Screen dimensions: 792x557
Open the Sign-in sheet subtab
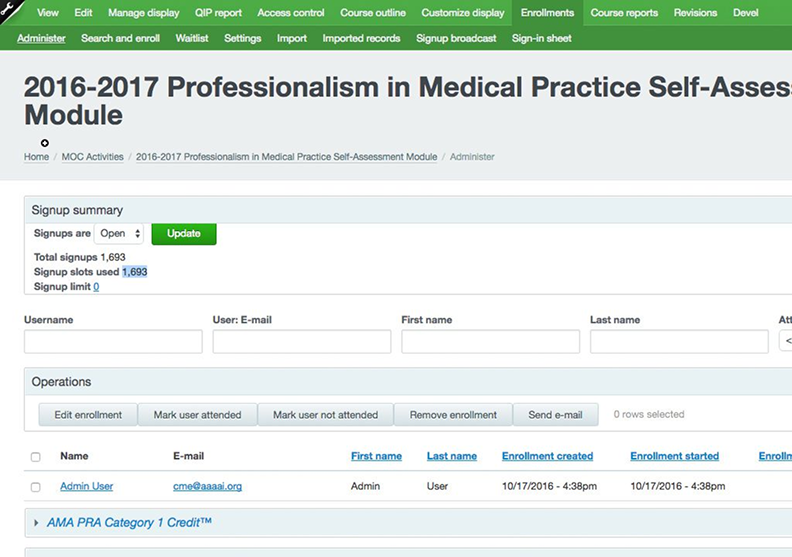coord(542,38)
